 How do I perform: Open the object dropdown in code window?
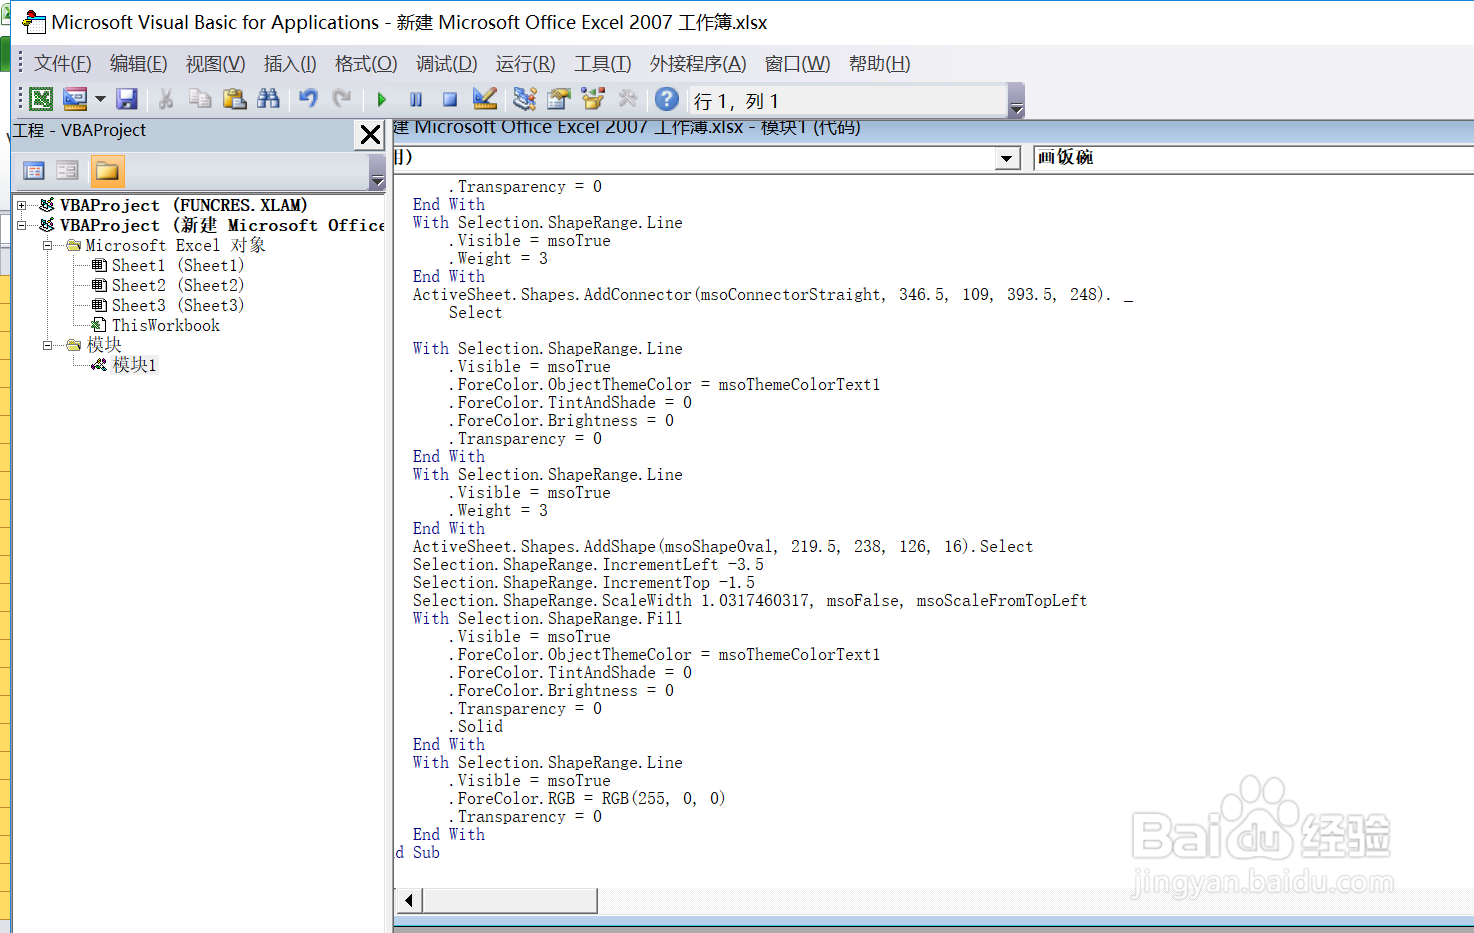pyautogui.click(x=1007, y=158)
